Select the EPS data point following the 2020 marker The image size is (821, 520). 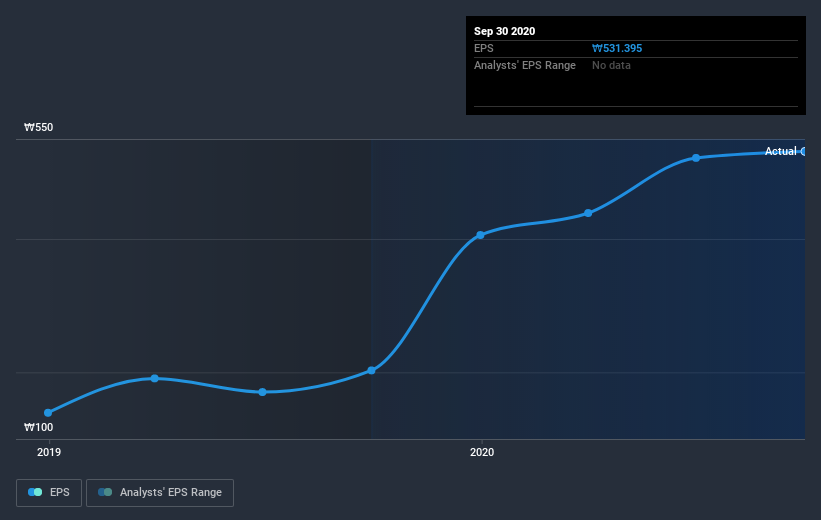pyautogui.click(x=588, y=213)
